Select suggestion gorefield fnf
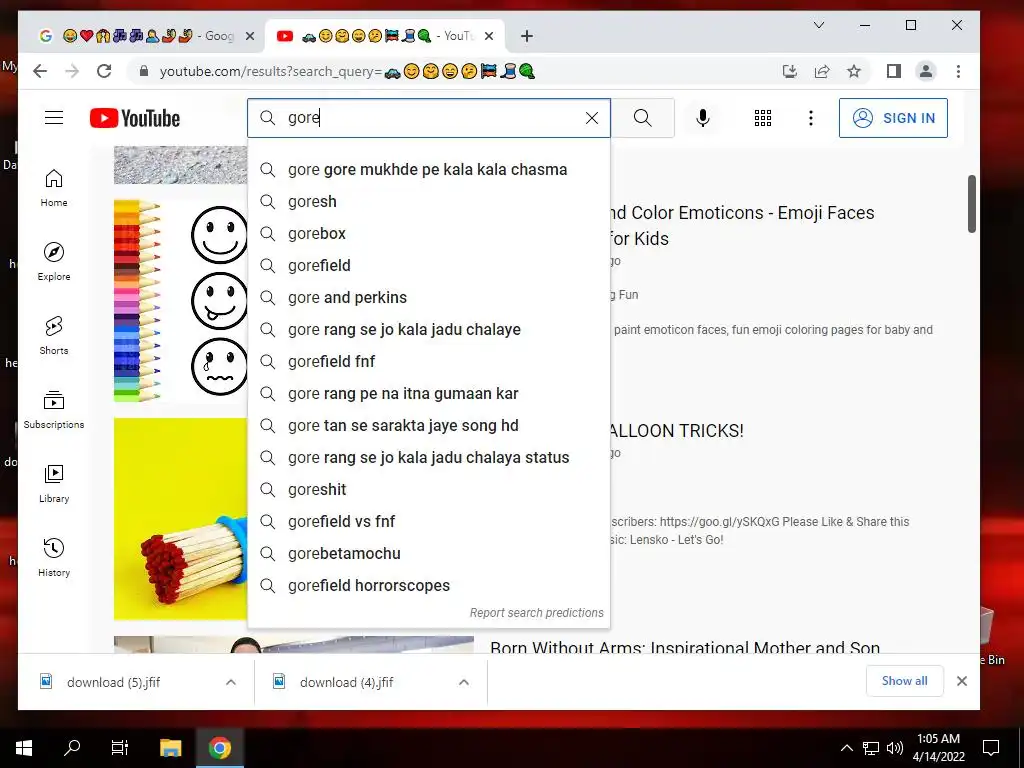The height and width of the screenshot is (768, 1024). 428,361
